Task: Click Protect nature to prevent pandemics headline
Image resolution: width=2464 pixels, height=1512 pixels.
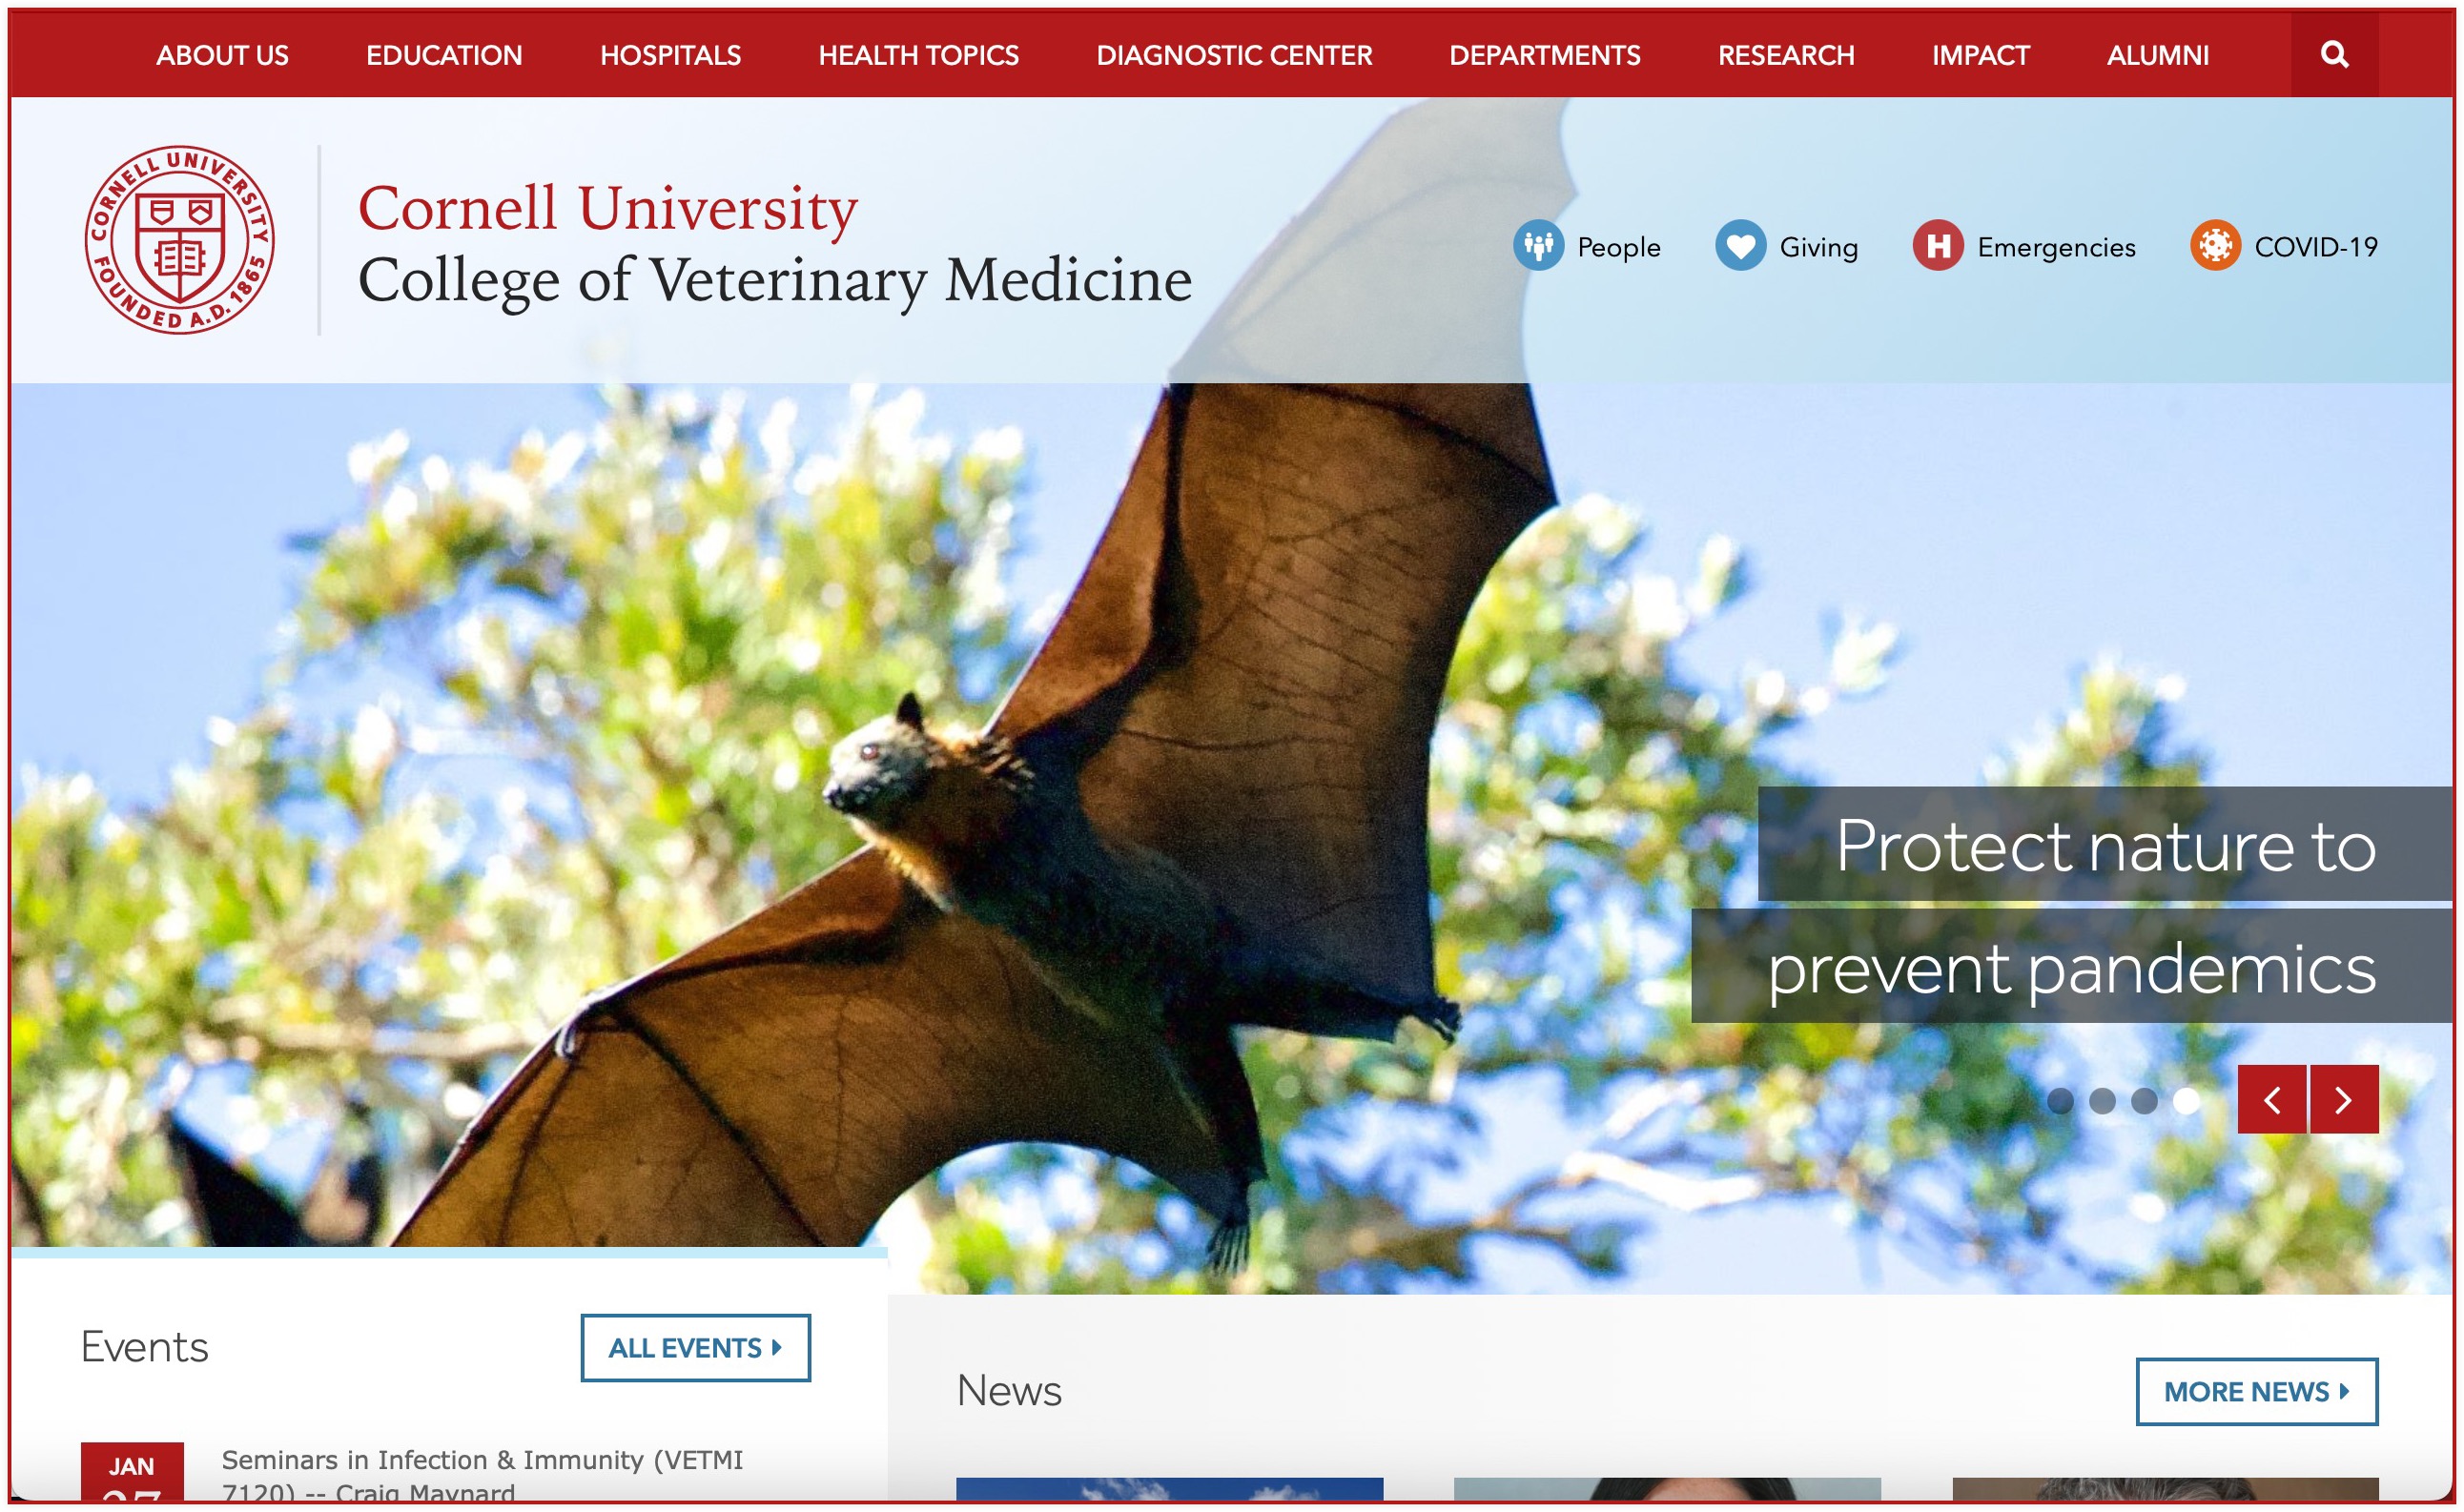Action: 2072,905
